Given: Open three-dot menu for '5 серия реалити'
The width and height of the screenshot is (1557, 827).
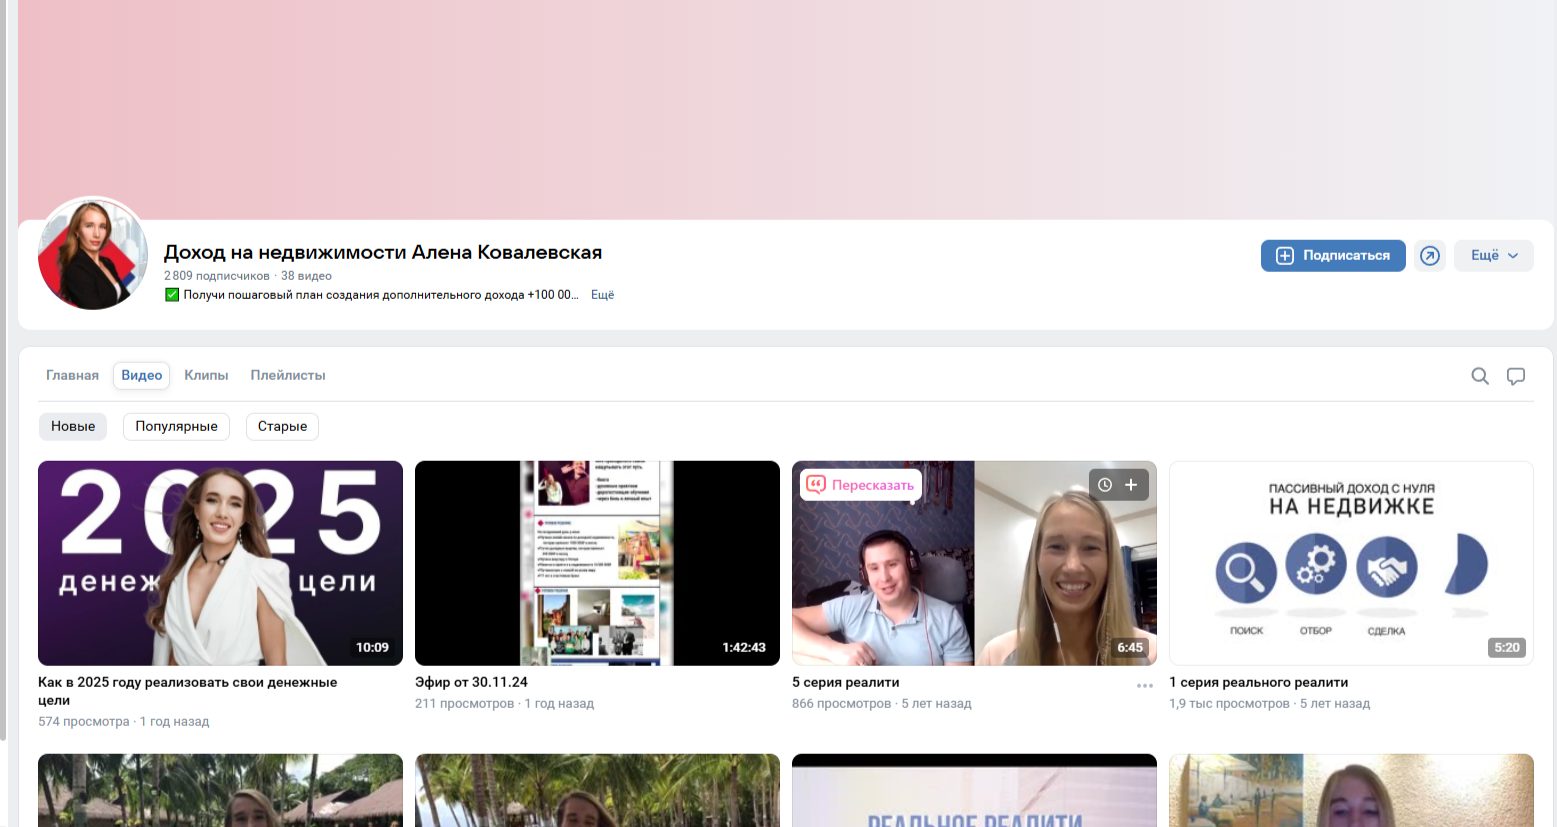Looking at the screenshot, I should 1145,686.
